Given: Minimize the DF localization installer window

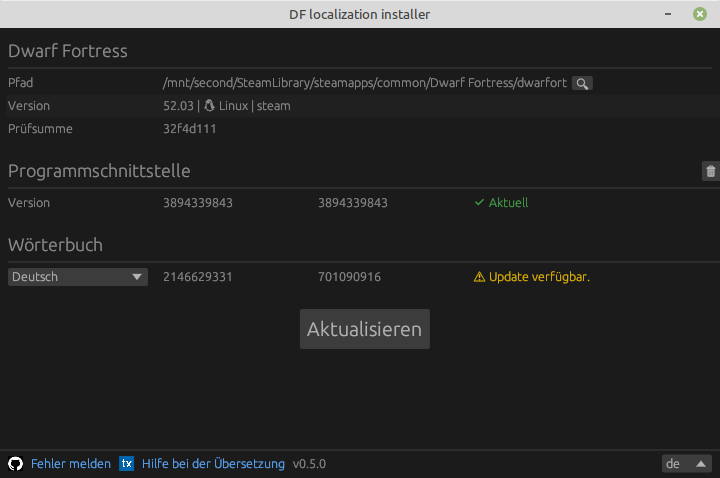Looking at the screenshot, I should tap(668, 14).
